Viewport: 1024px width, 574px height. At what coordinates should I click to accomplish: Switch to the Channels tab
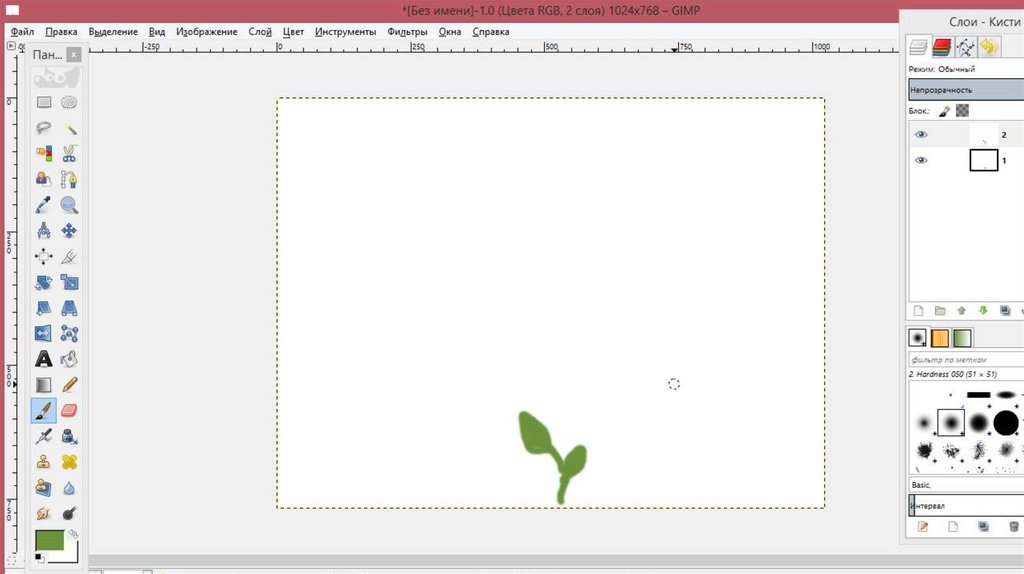(x=941, y=47)
